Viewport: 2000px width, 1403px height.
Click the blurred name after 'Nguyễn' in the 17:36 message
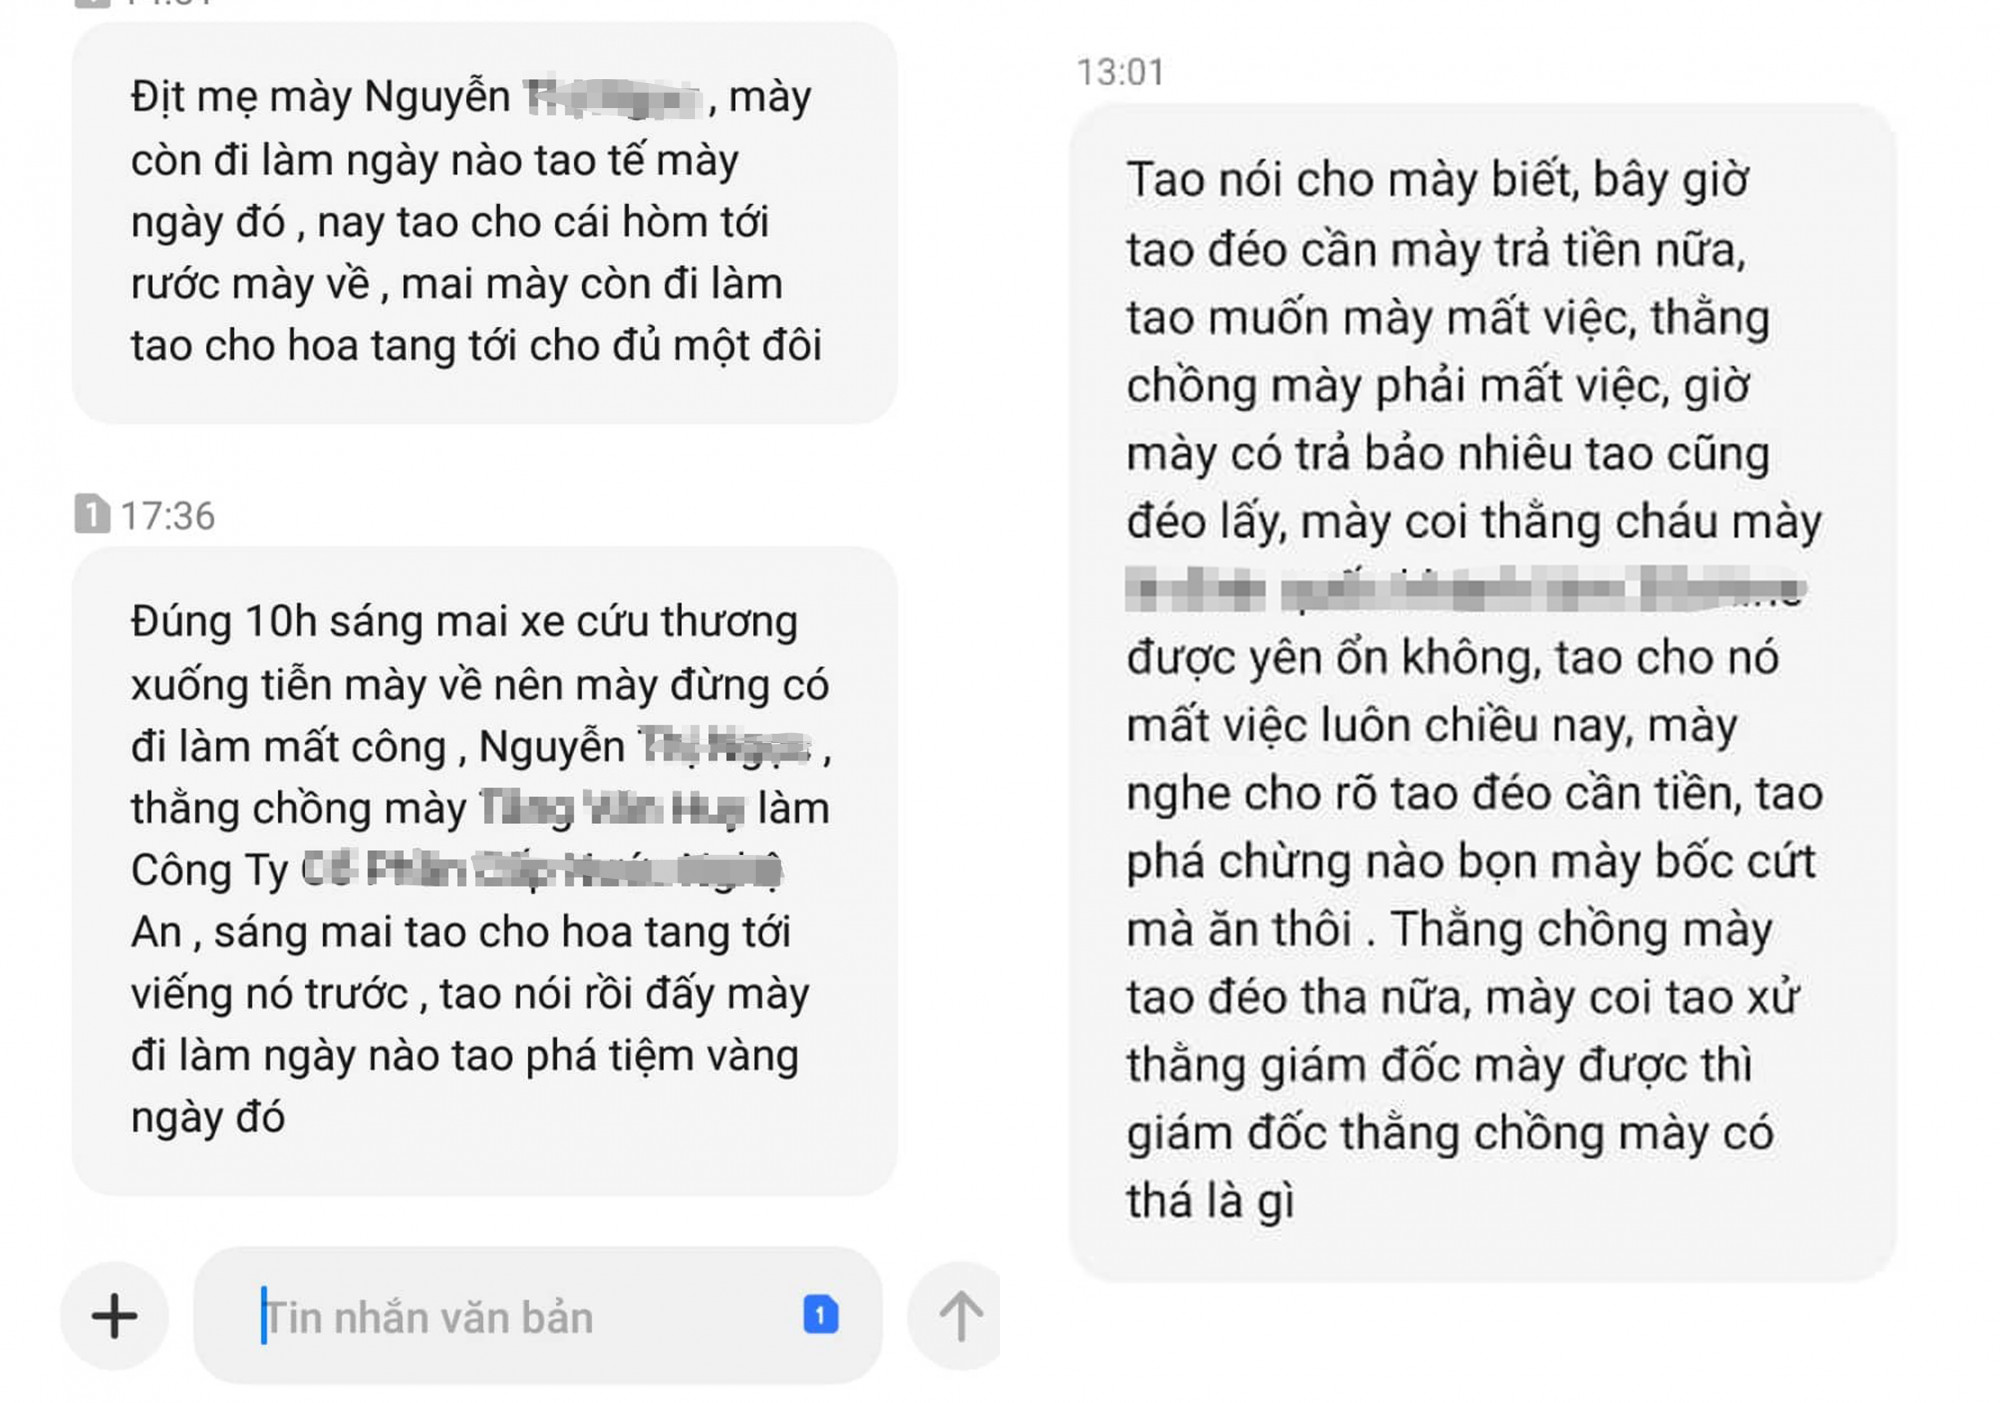724,746
